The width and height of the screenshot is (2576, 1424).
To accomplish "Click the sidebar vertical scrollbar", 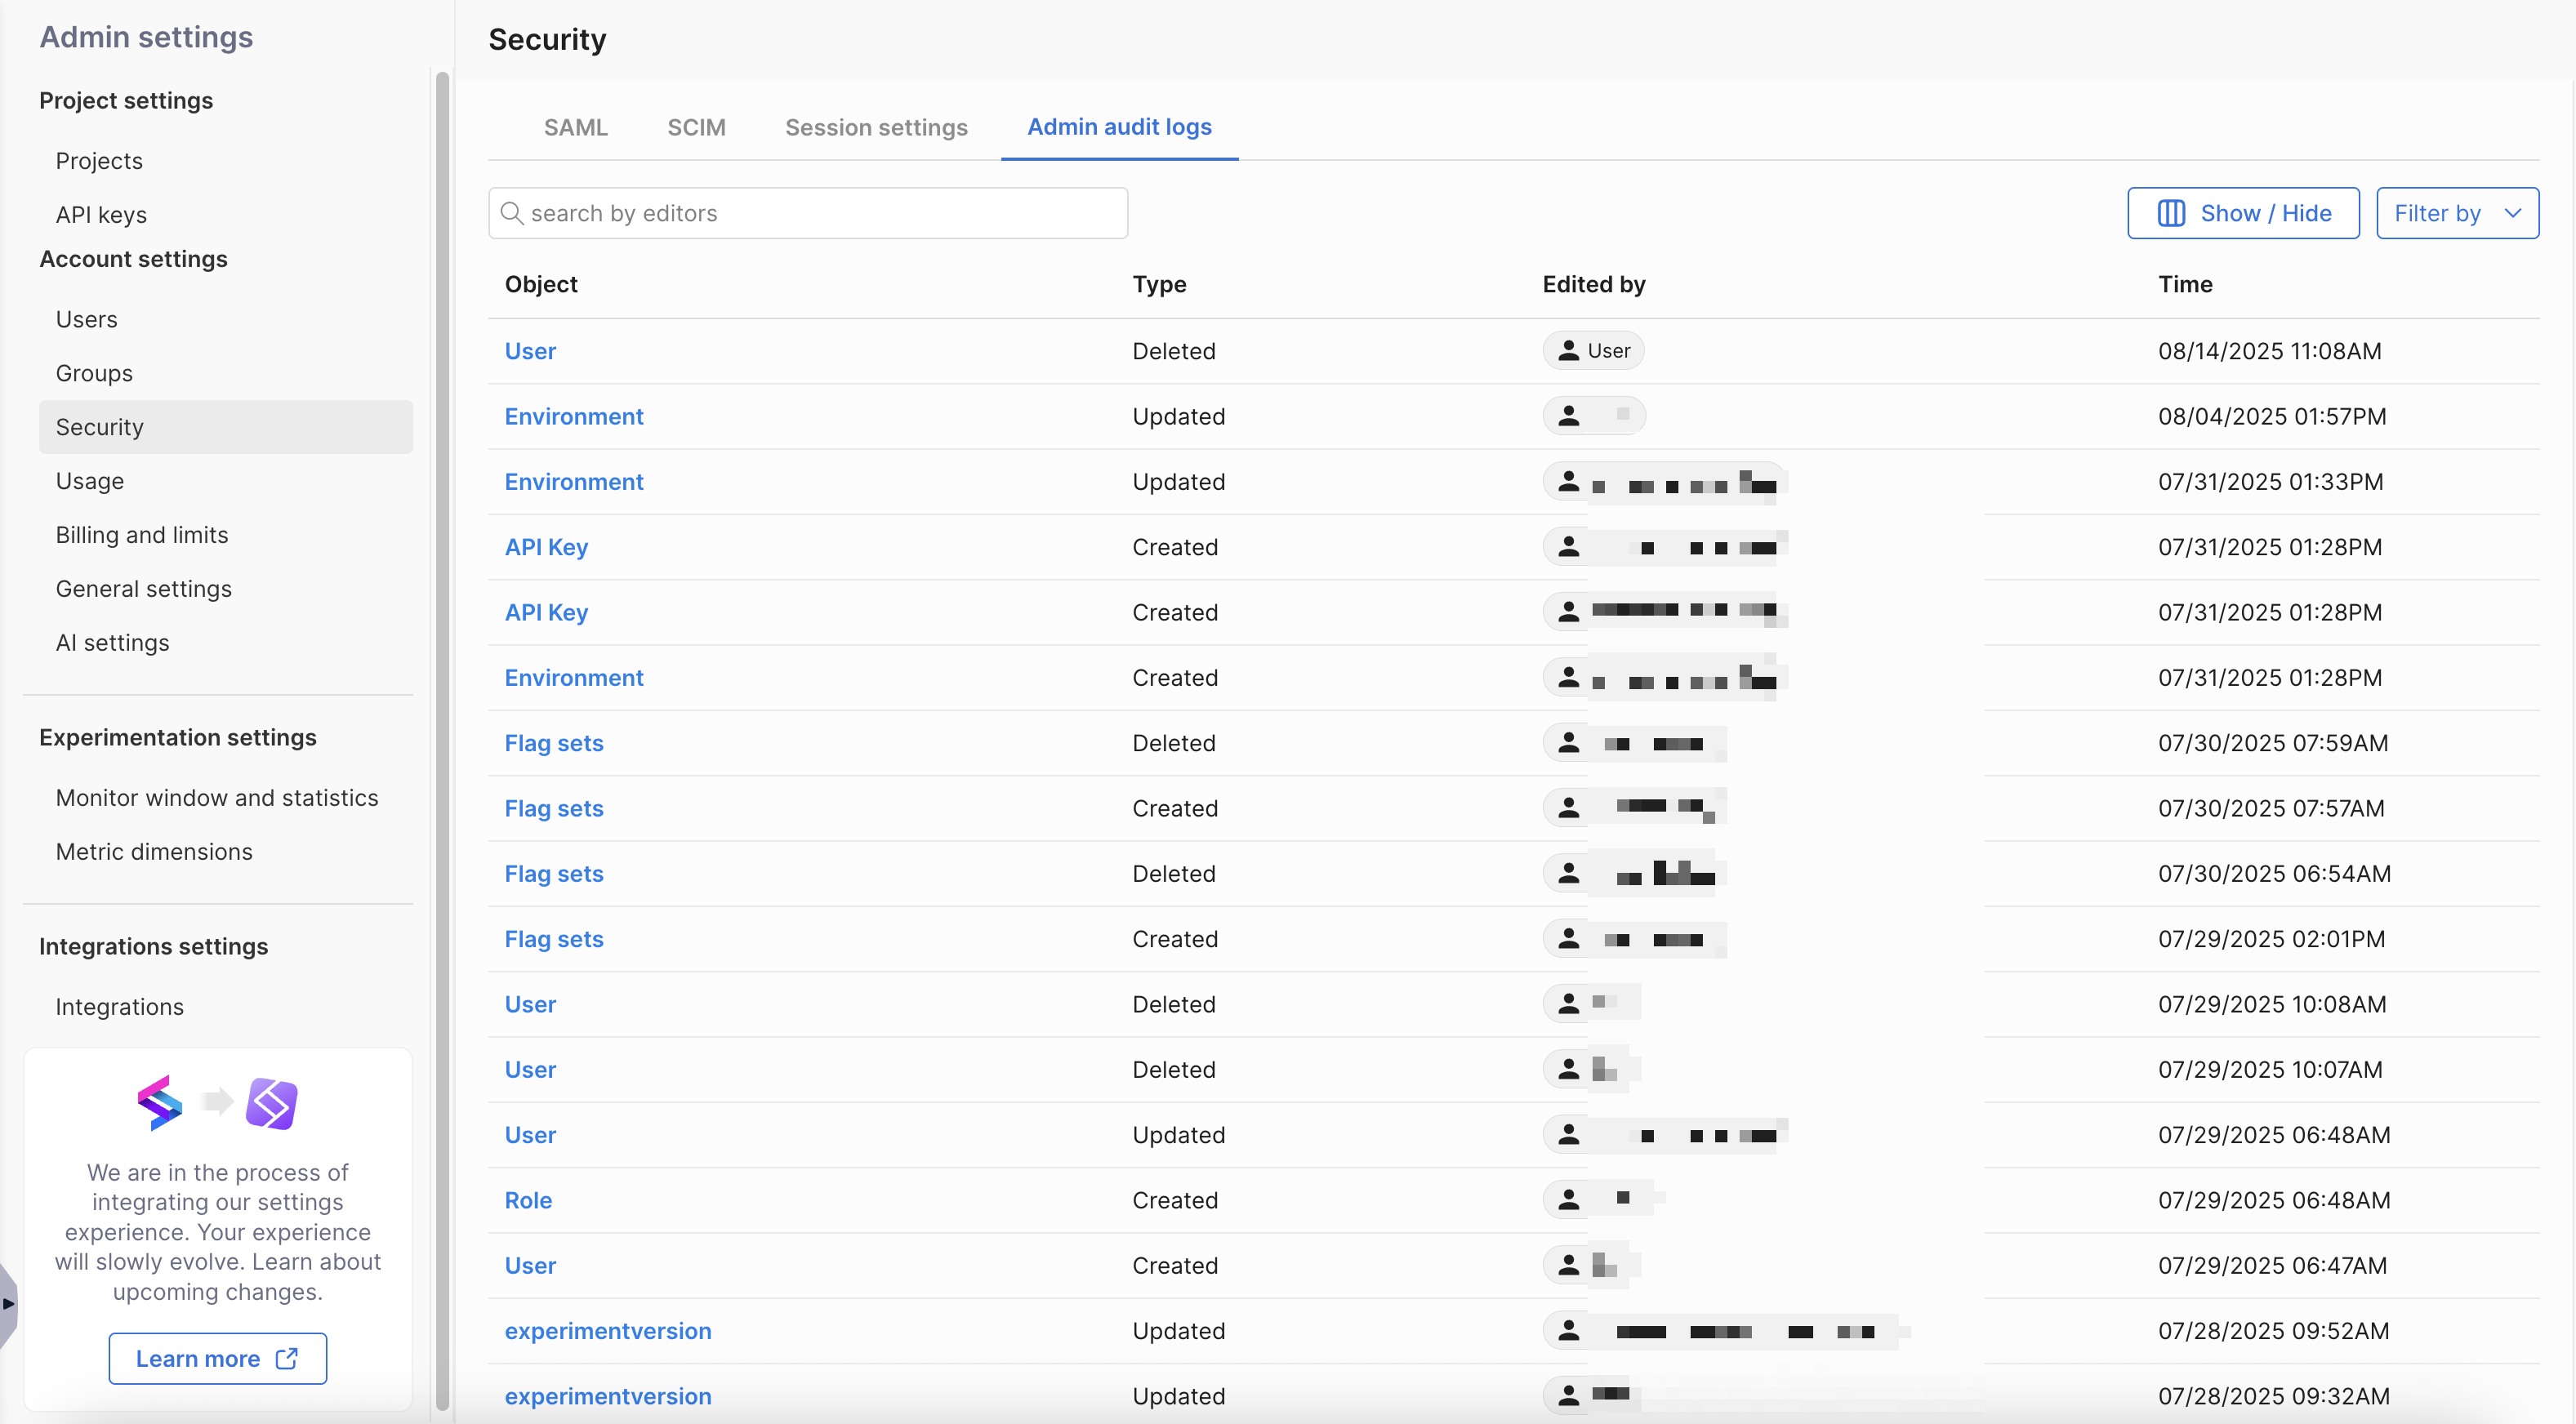I will [442, 700].
